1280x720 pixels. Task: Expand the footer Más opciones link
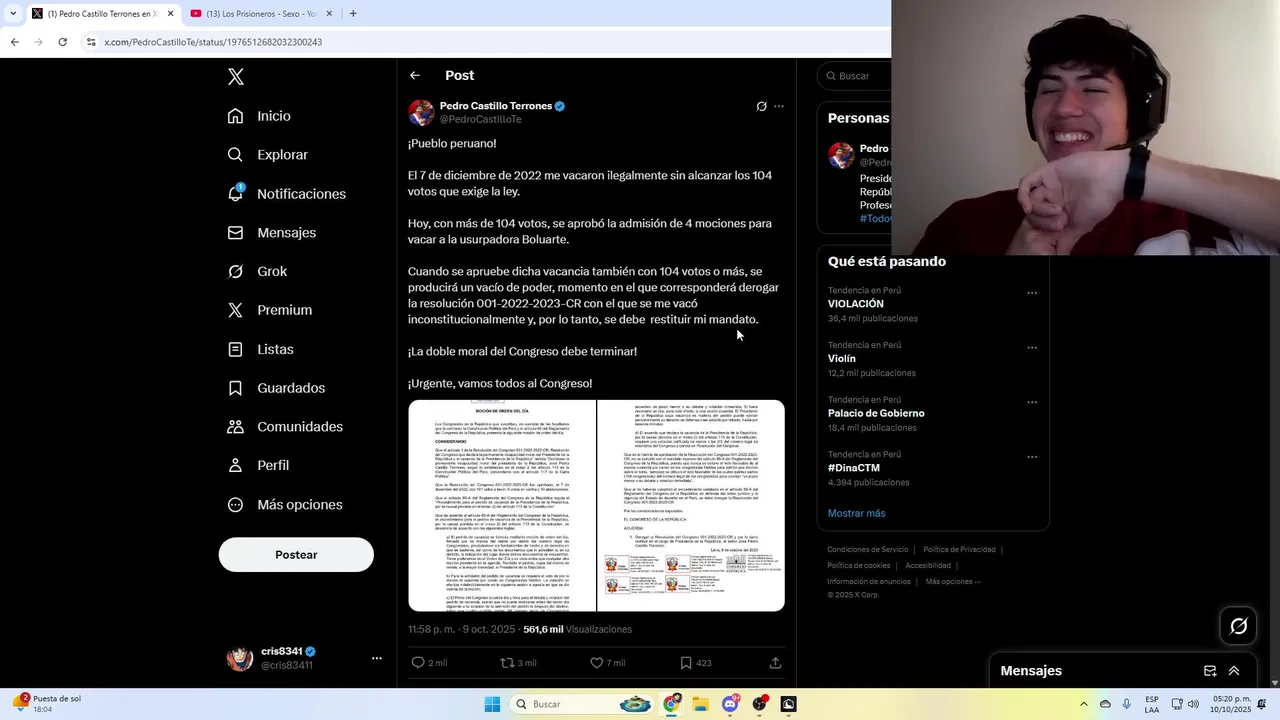click(953, 582)
